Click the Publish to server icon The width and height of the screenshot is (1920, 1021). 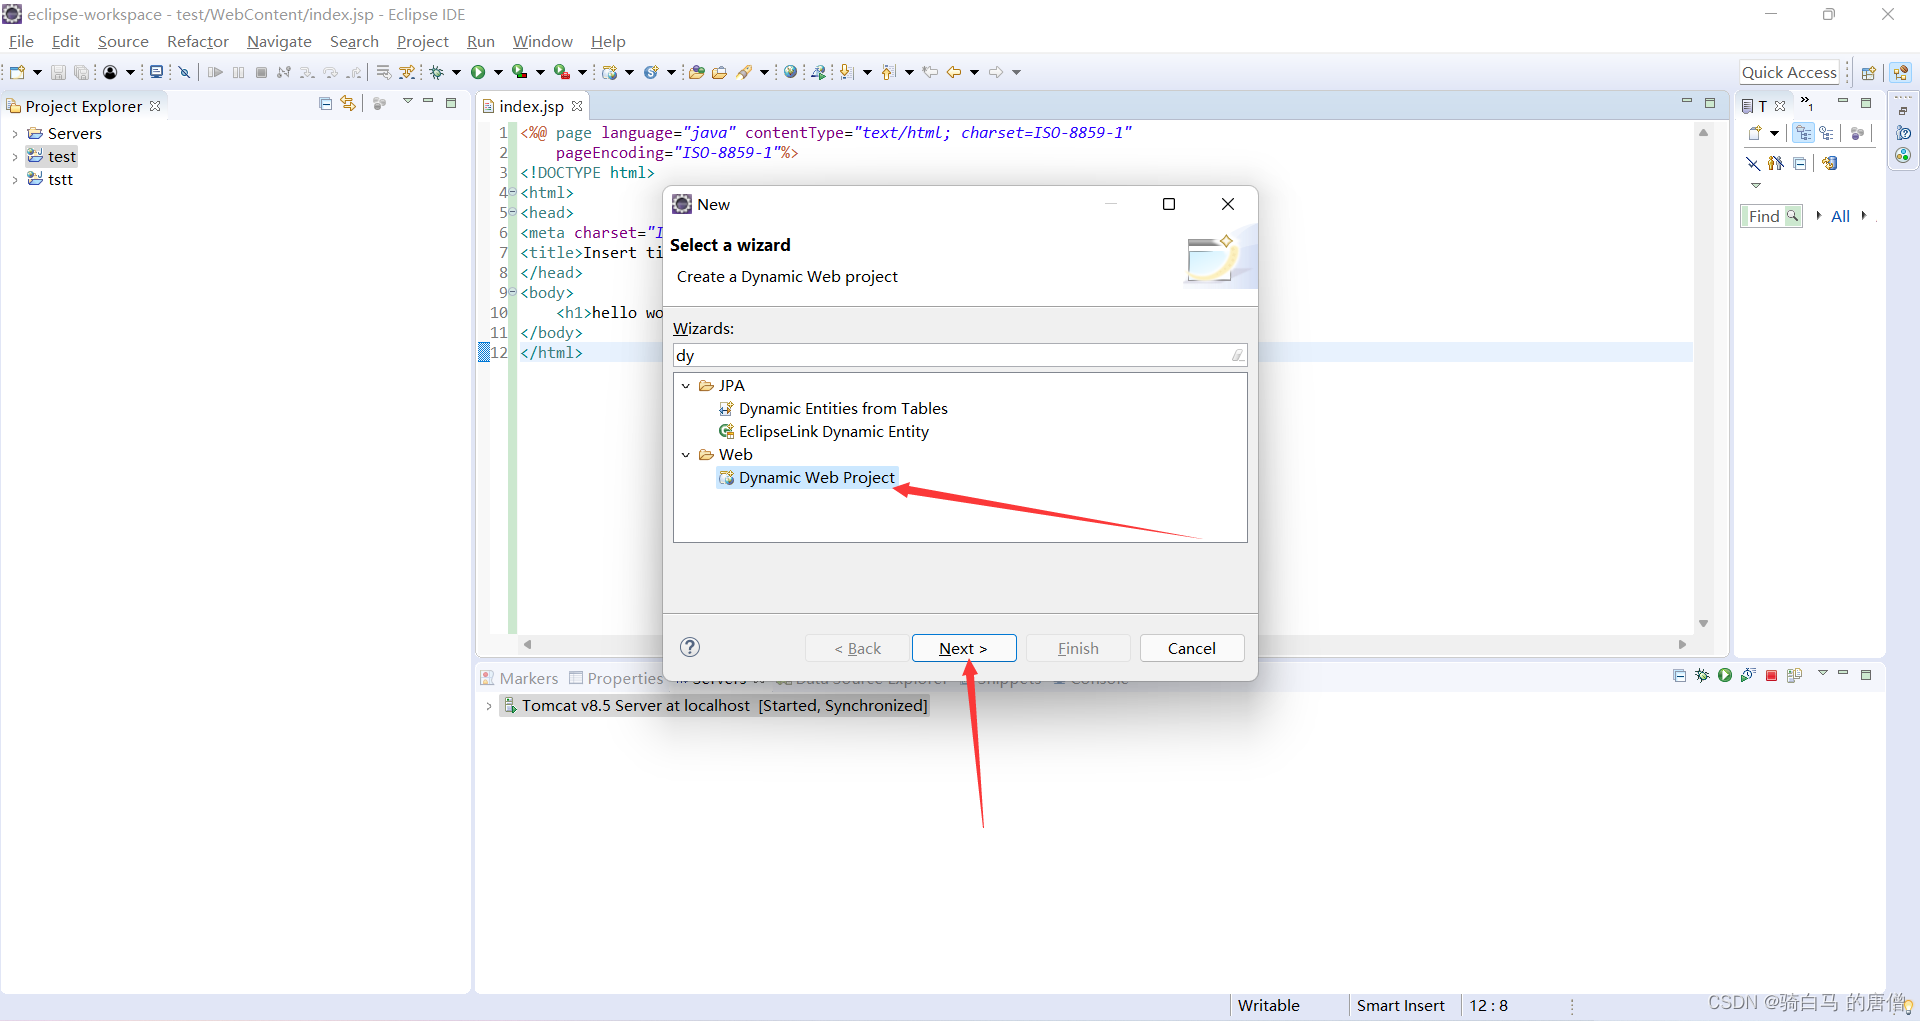(x=1794, y=676)
